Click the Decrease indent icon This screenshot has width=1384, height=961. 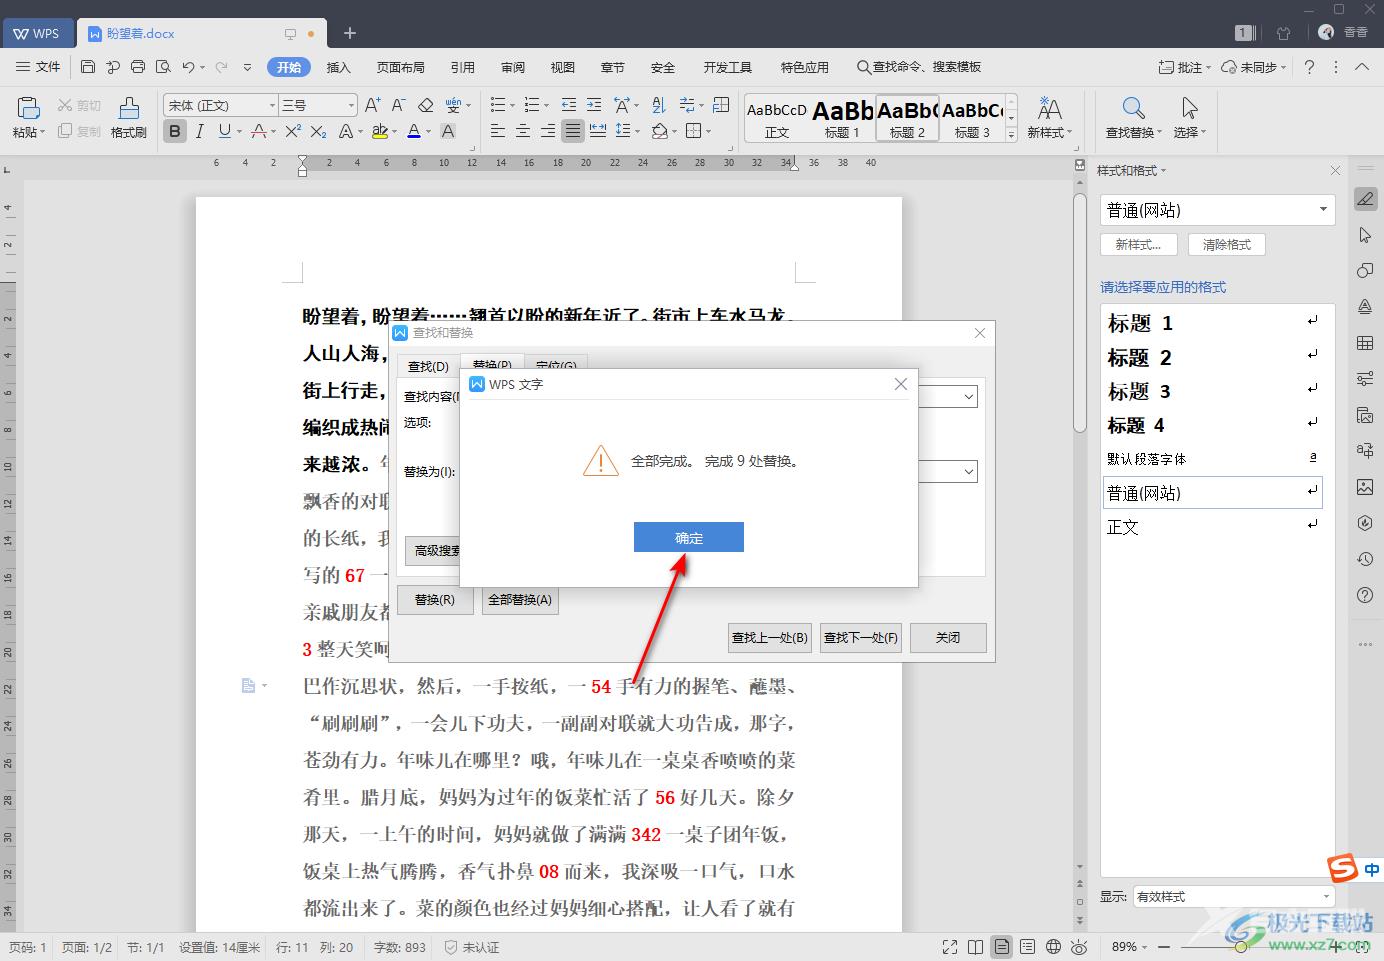[569, 104]
